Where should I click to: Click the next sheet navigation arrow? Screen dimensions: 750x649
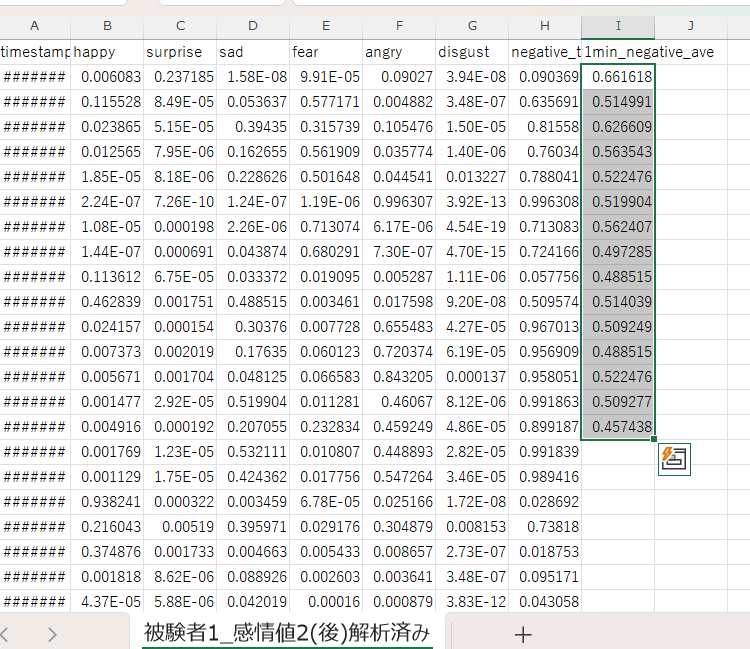[x=51, y=633]
